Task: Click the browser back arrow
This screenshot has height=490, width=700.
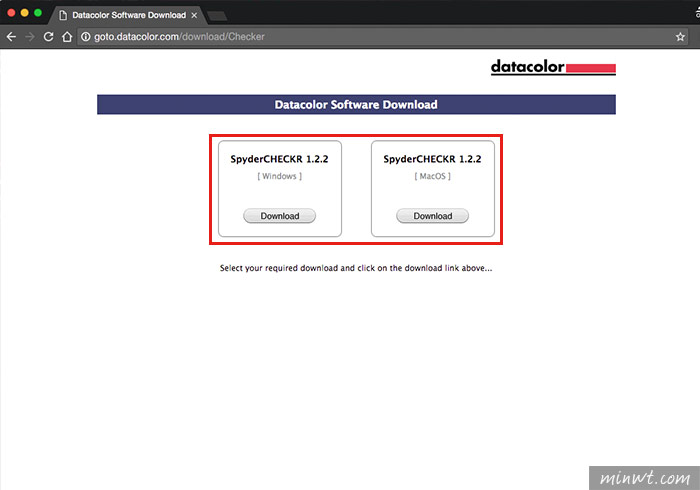Action: pos(11,37)
